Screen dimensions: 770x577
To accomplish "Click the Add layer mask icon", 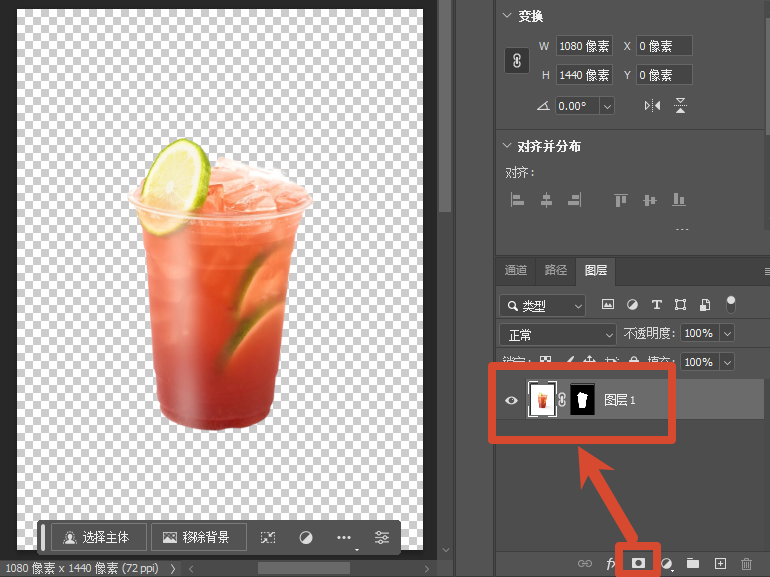I will coord(638,563).
